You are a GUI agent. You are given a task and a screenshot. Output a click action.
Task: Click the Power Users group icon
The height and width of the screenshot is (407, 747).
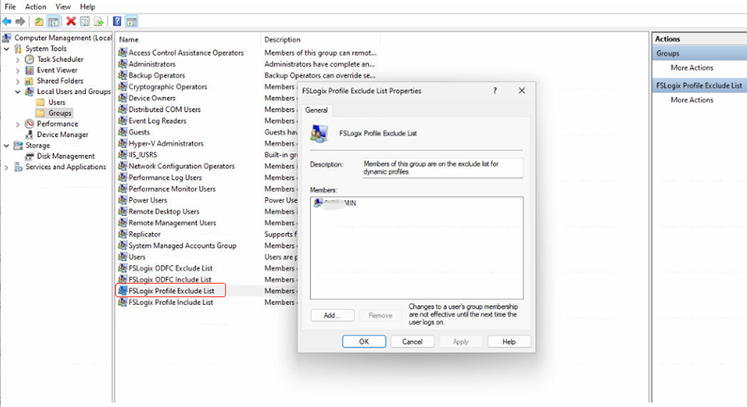122,200
